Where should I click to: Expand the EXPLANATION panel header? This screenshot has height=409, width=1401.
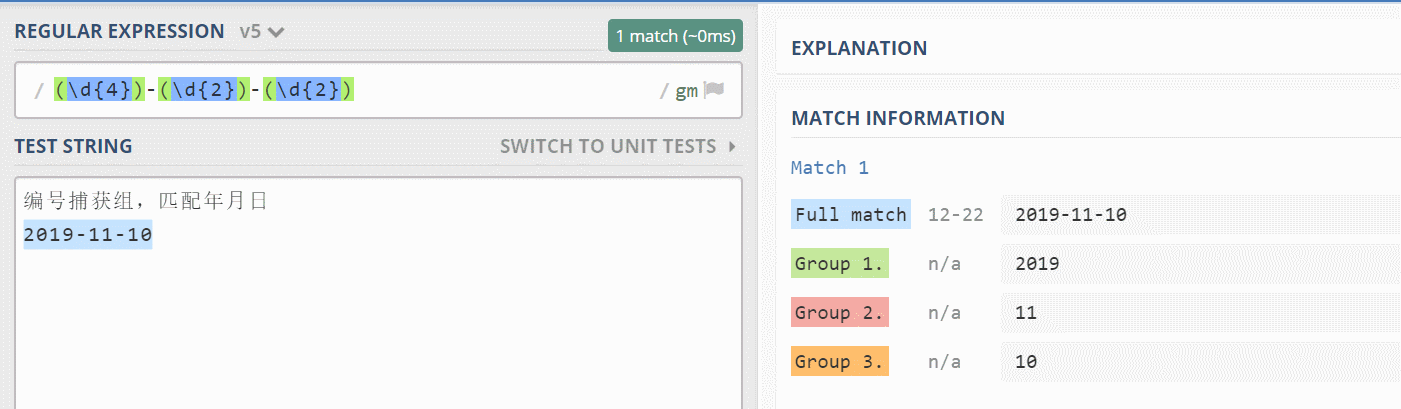(859, 48)
